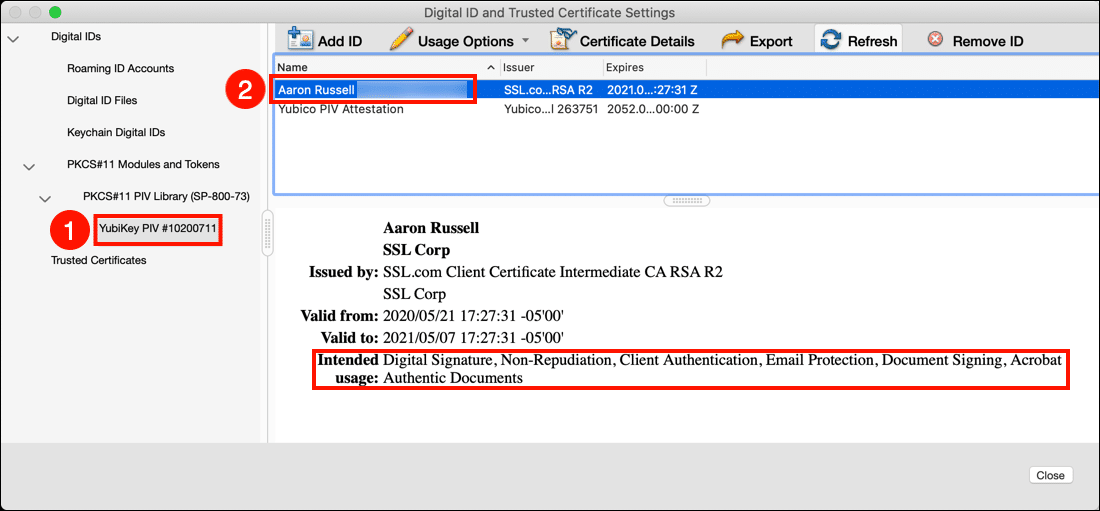
Task: Open the Usage Options dropdown arrow
Action: click(x=525, y=41)
